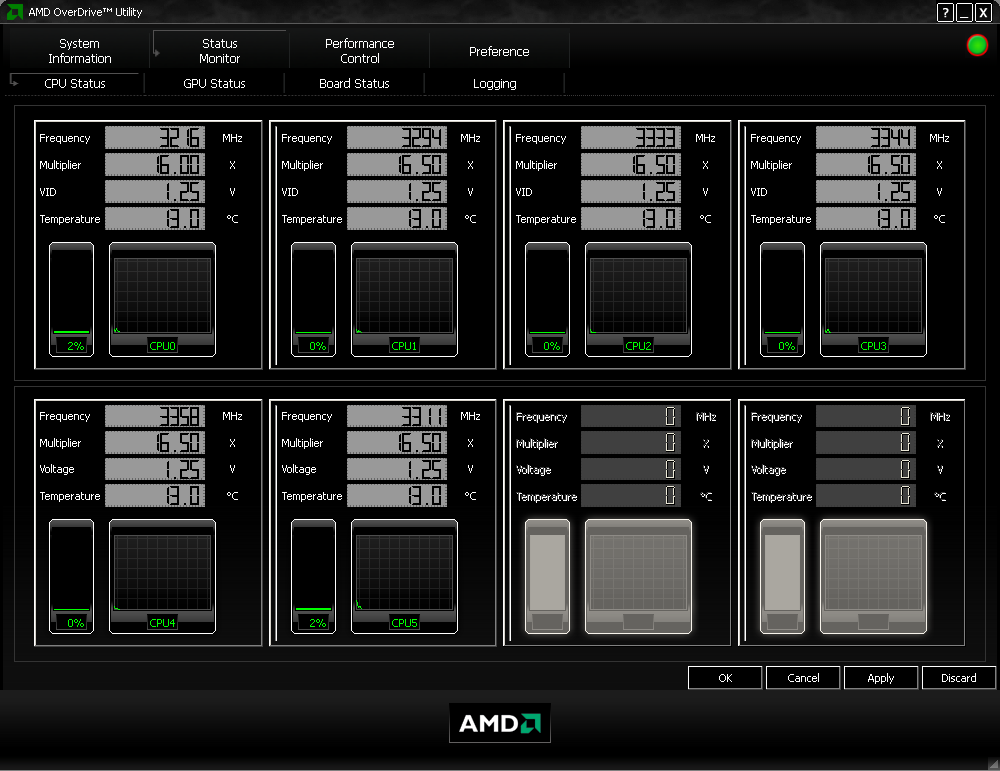Click the green status indicator light

(x=977, y=45)
